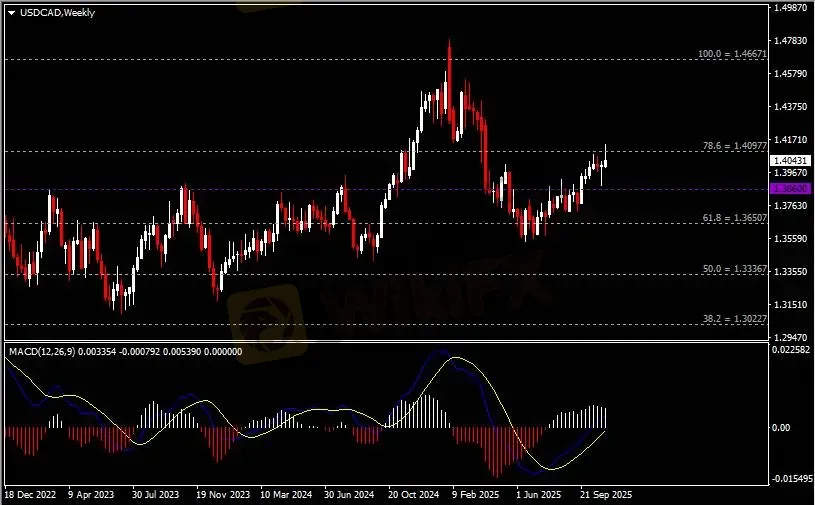Click the 20 Oct 2024 date marker

[413, 495]
